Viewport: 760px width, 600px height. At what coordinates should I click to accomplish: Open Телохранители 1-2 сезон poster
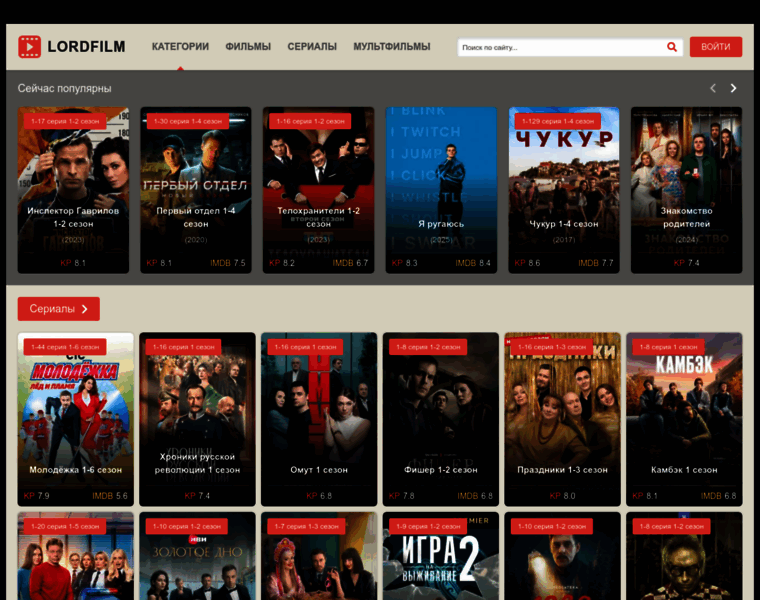[x=318, y=190]
